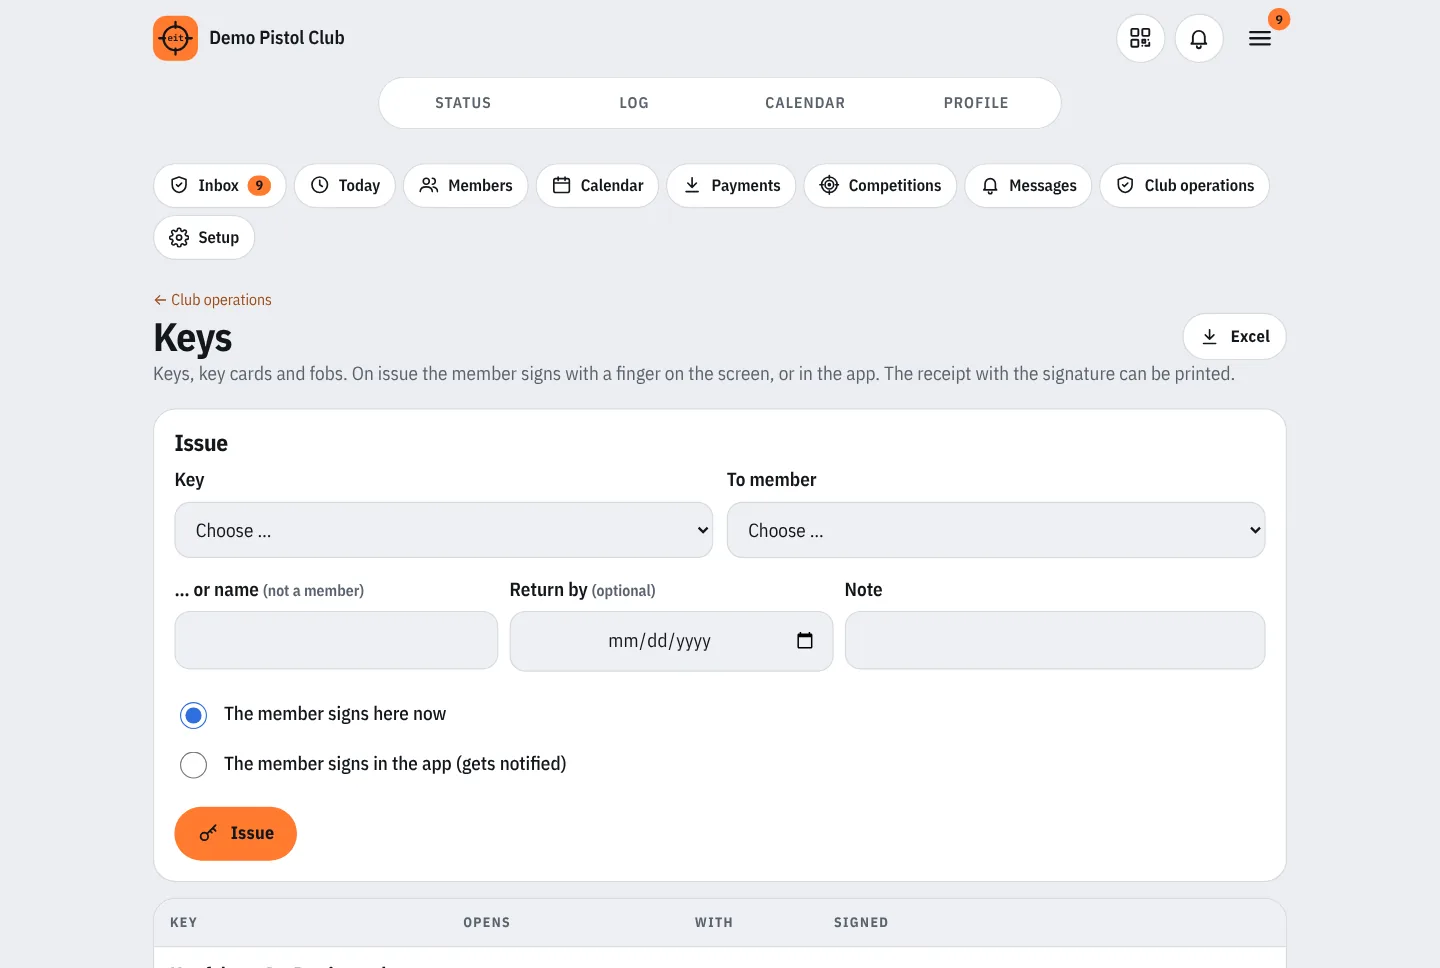Open Messages from the shortcut bar

pyautogui.click(x=1028, y=186)
